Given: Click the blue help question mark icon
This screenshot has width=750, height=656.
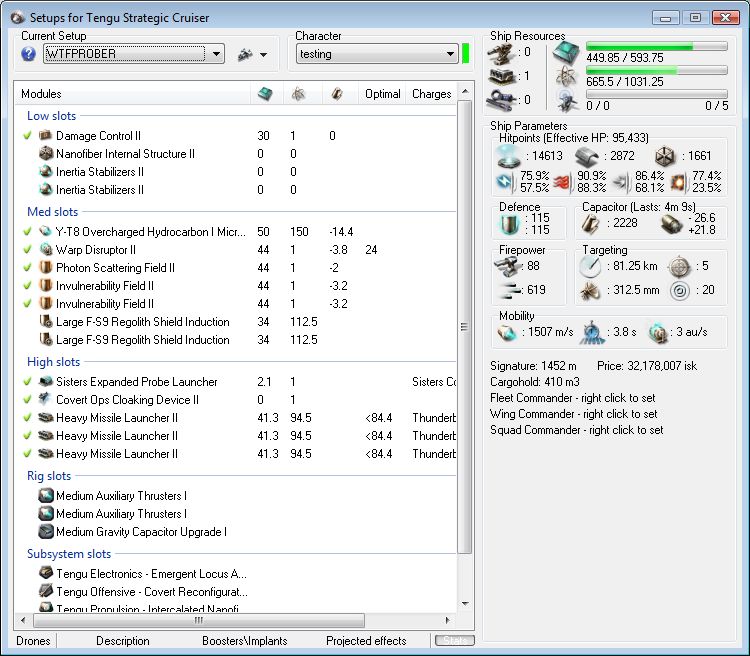Looking at the screenshot, I should coord(28,54).
